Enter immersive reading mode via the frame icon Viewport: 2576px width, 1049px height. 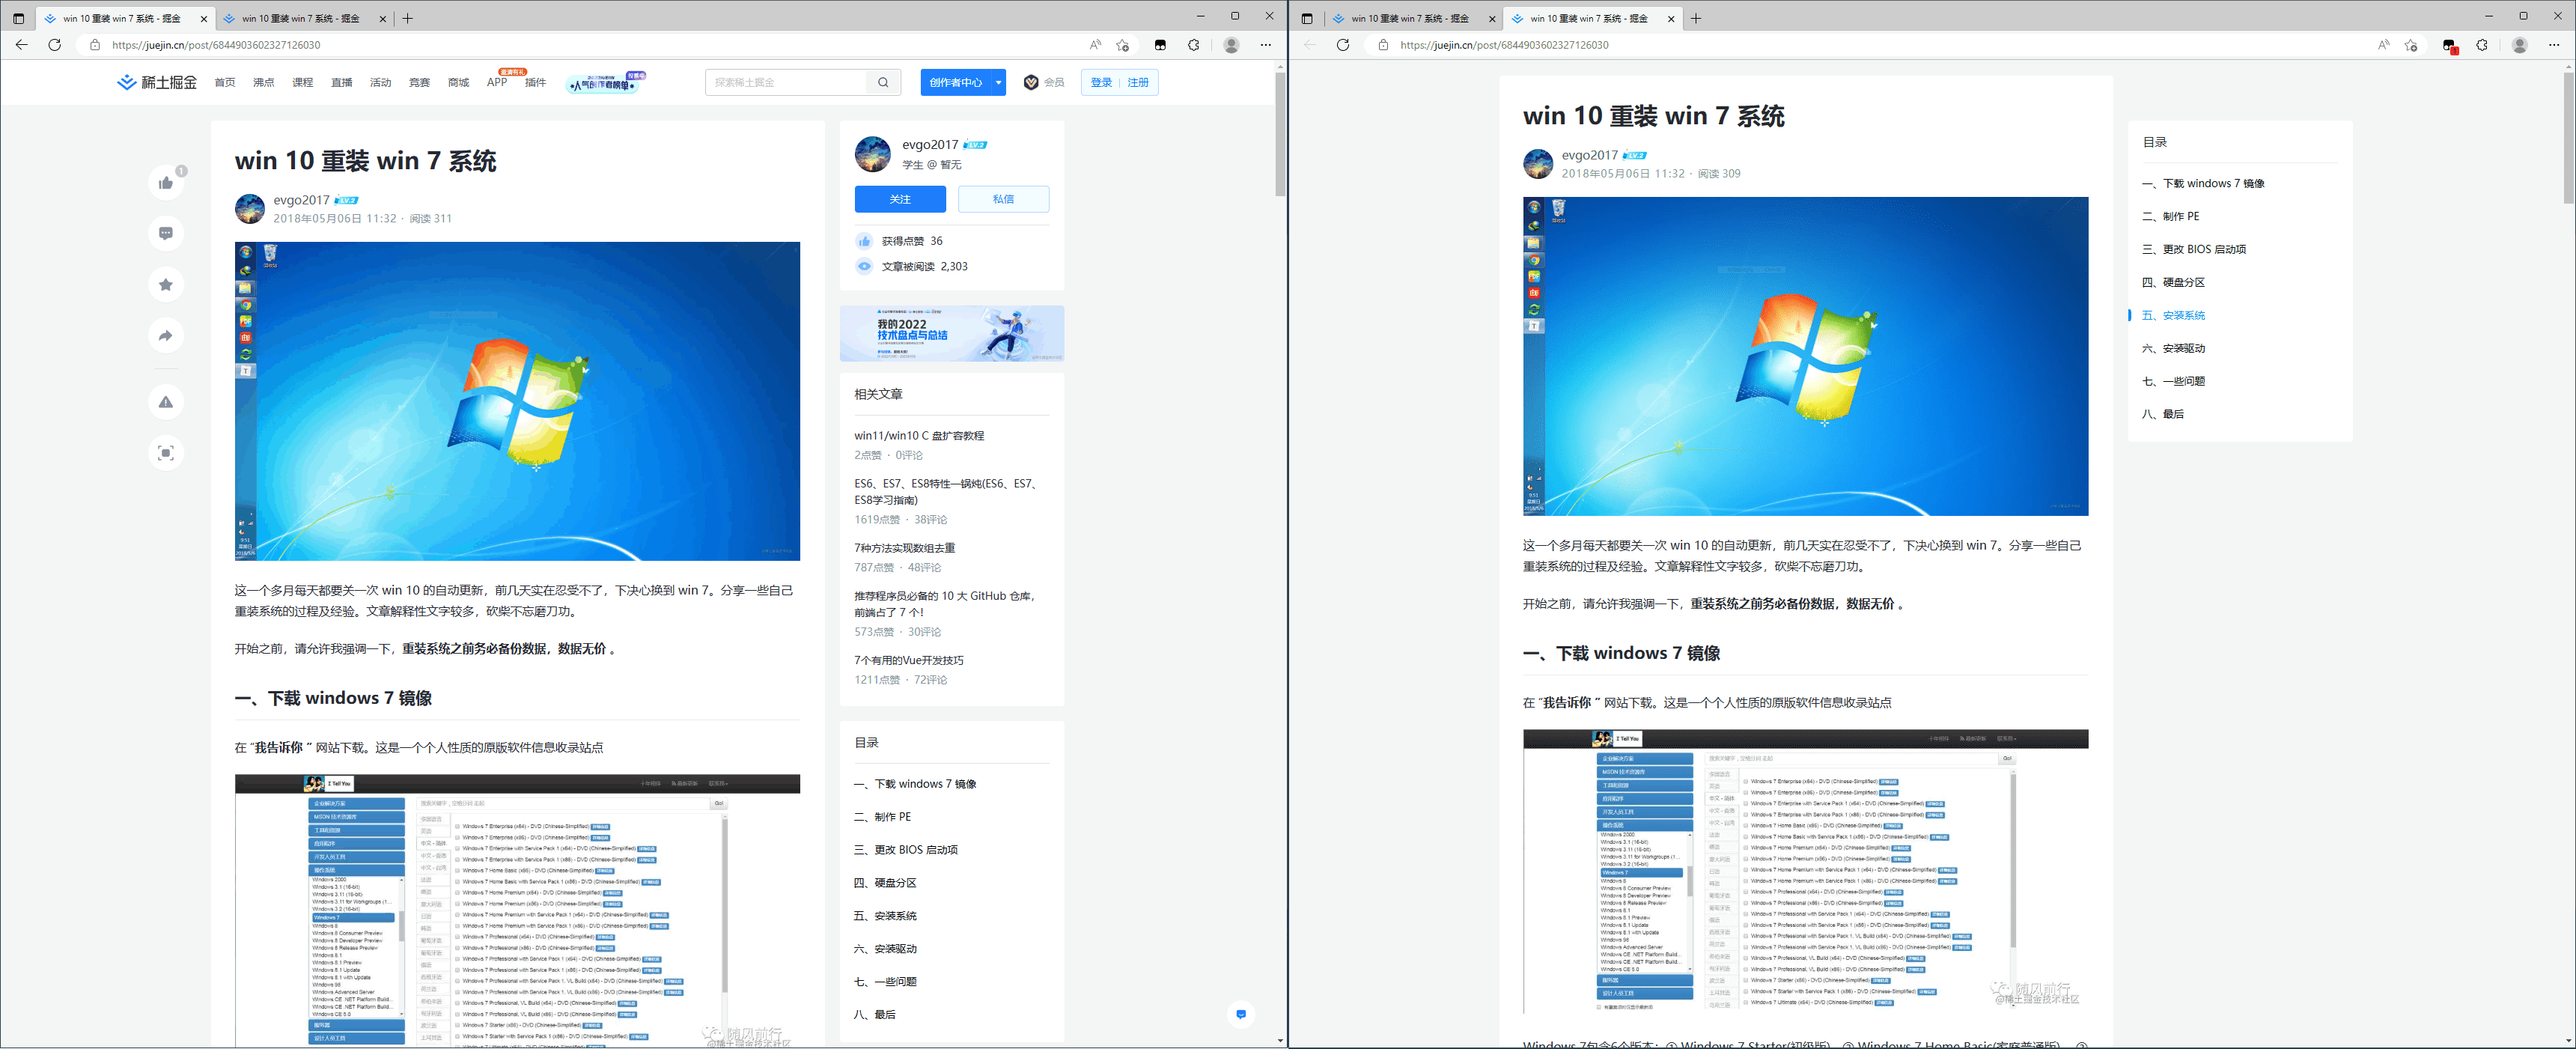click(x=166, y=453)
